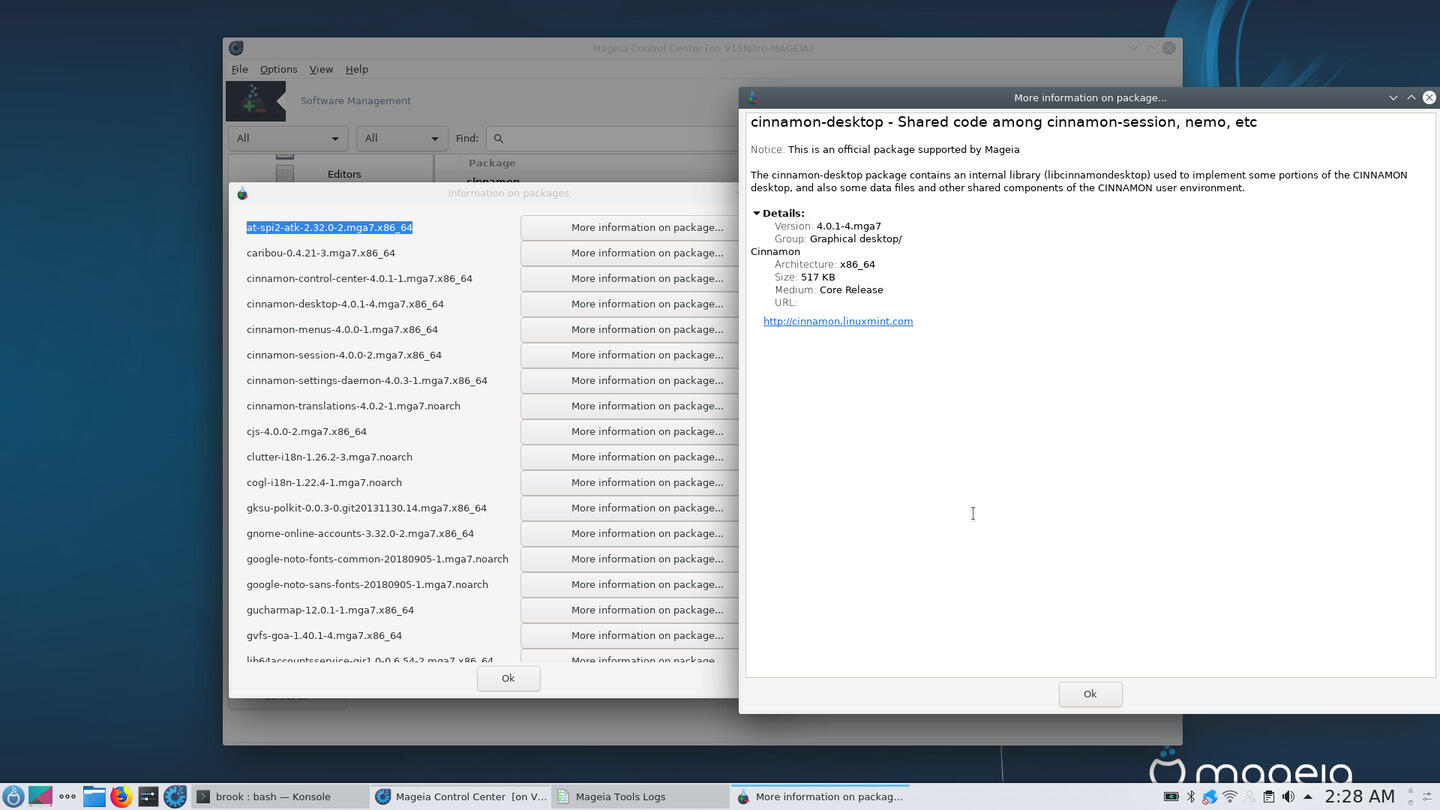Open the clipboard tray icon
Screen dimensions: 1440x810
pos(1269,797)
